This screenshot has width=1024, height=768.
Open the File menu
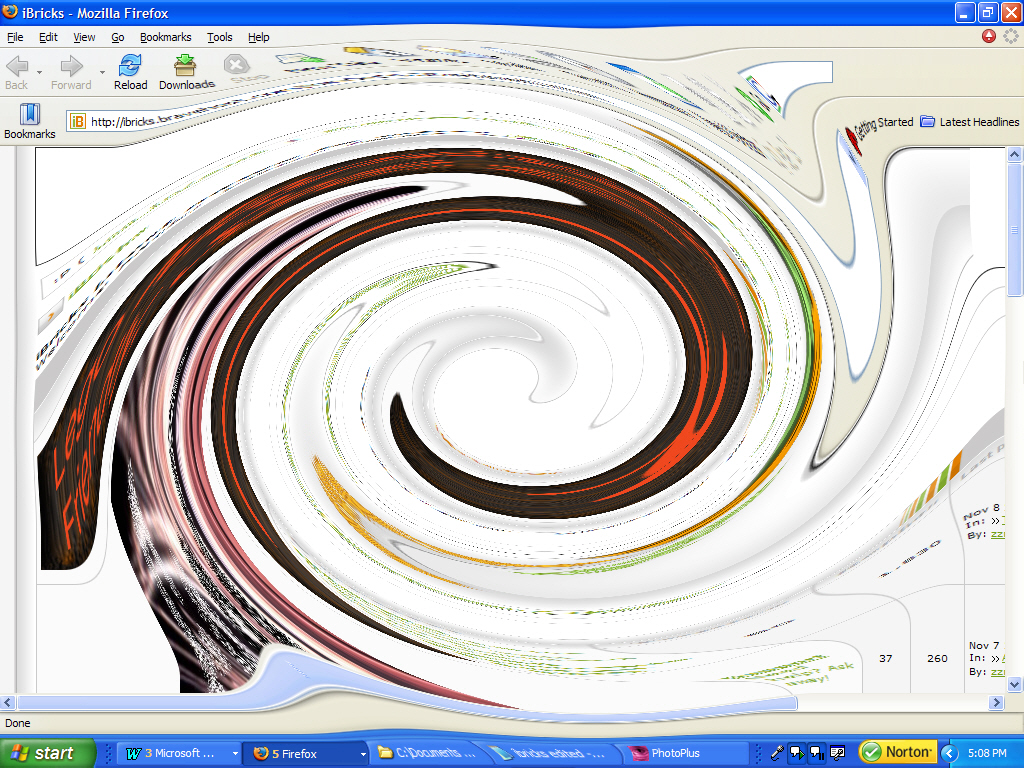15,37
